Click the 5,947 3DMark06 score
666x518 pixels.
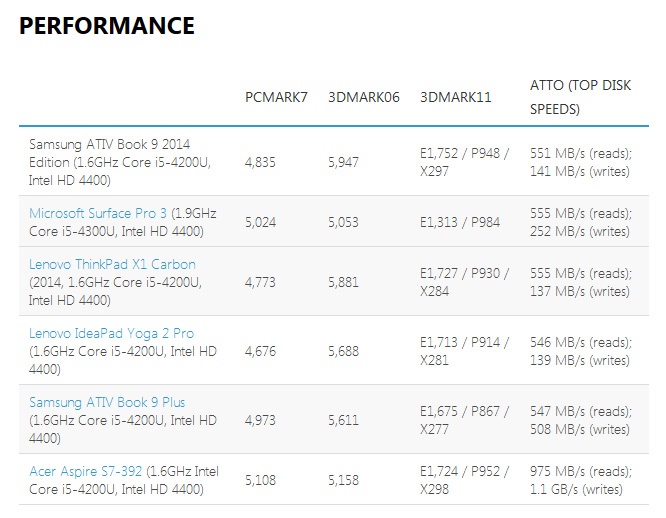point(343,162)
